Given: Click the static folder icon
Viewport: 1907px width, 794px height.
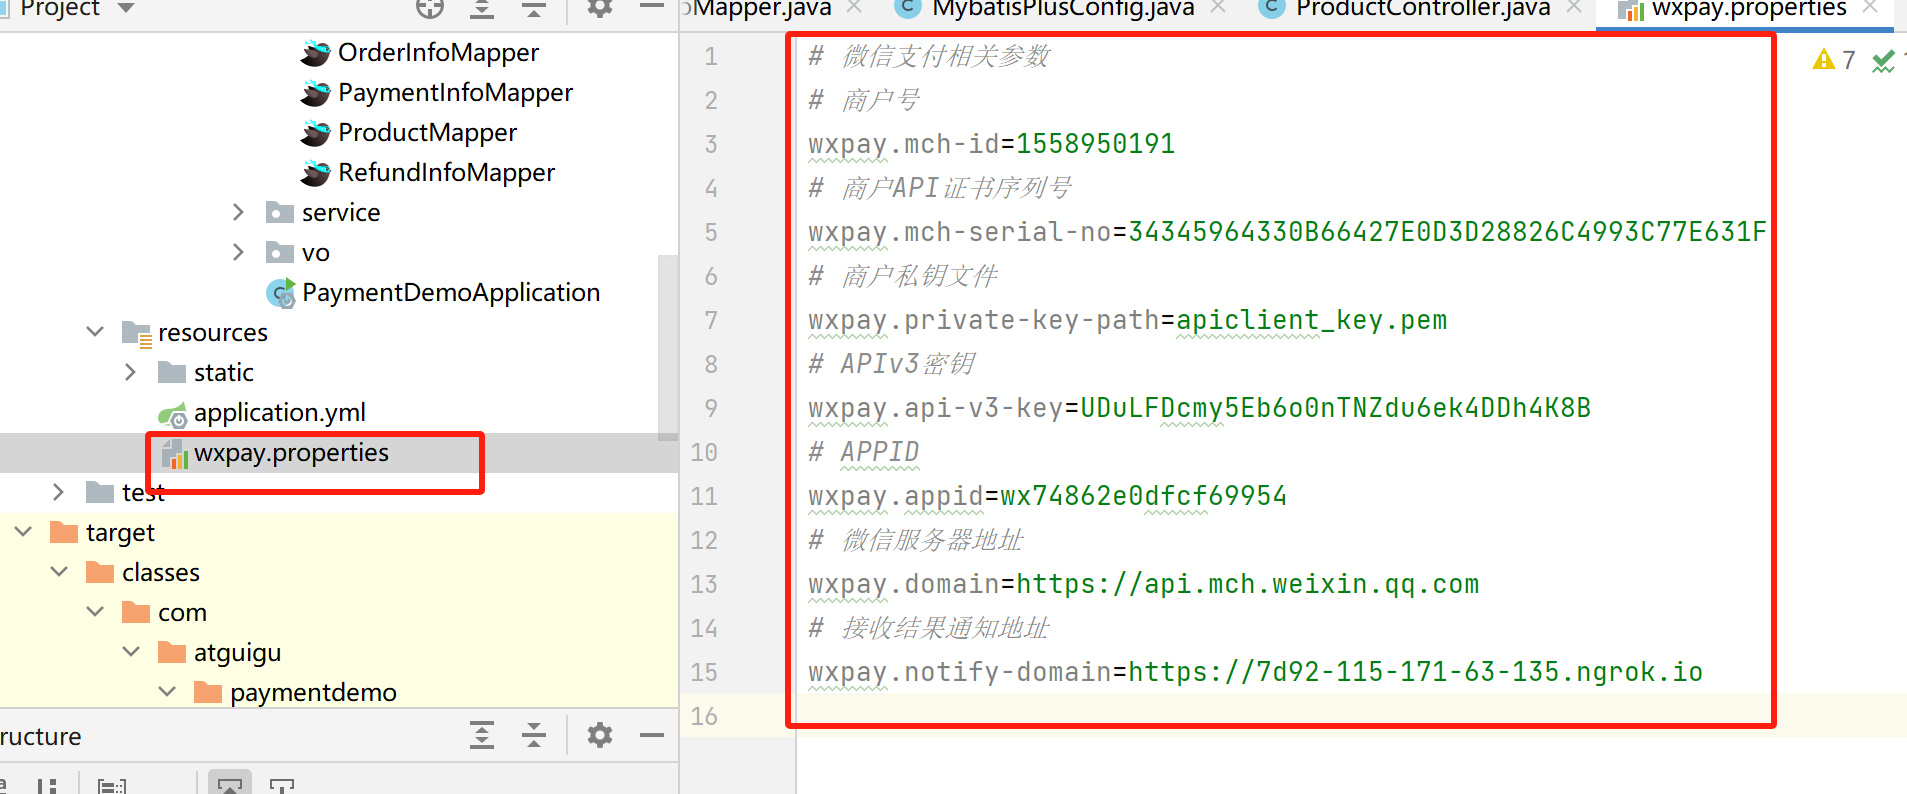Looking at the screenshot, I should click(x=172, y=372).
